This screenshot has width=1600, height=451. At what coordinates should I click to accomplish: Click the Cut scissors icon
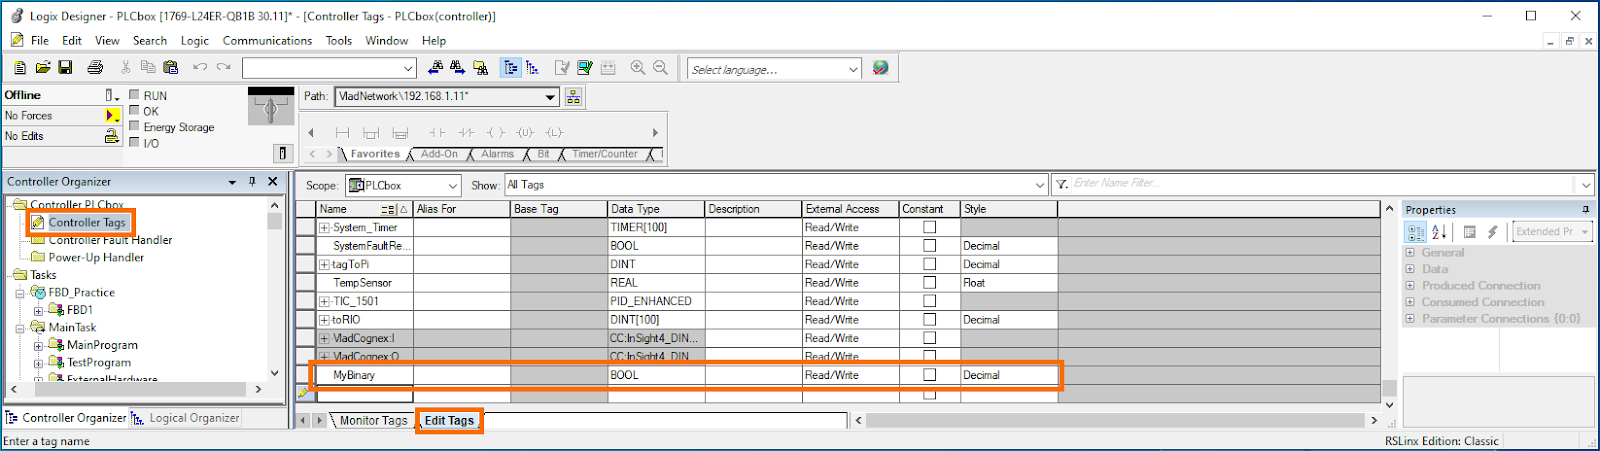click(x=126, y=68)
